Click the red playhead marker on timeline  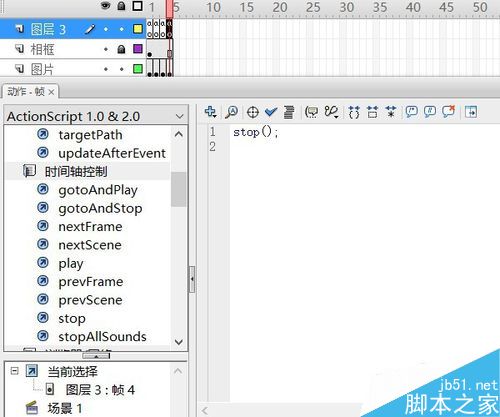point(169,9)
